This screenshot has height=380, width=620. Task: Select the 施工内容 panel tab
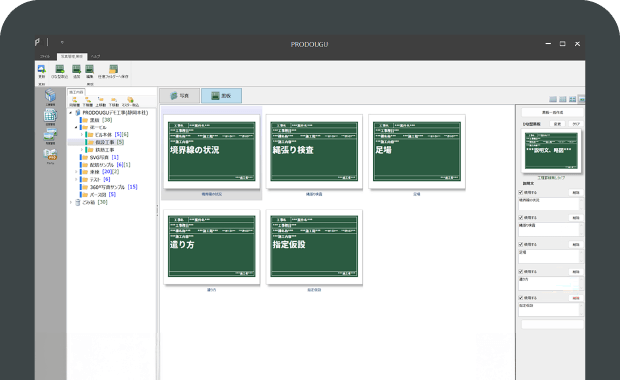(x=76, y=92)
